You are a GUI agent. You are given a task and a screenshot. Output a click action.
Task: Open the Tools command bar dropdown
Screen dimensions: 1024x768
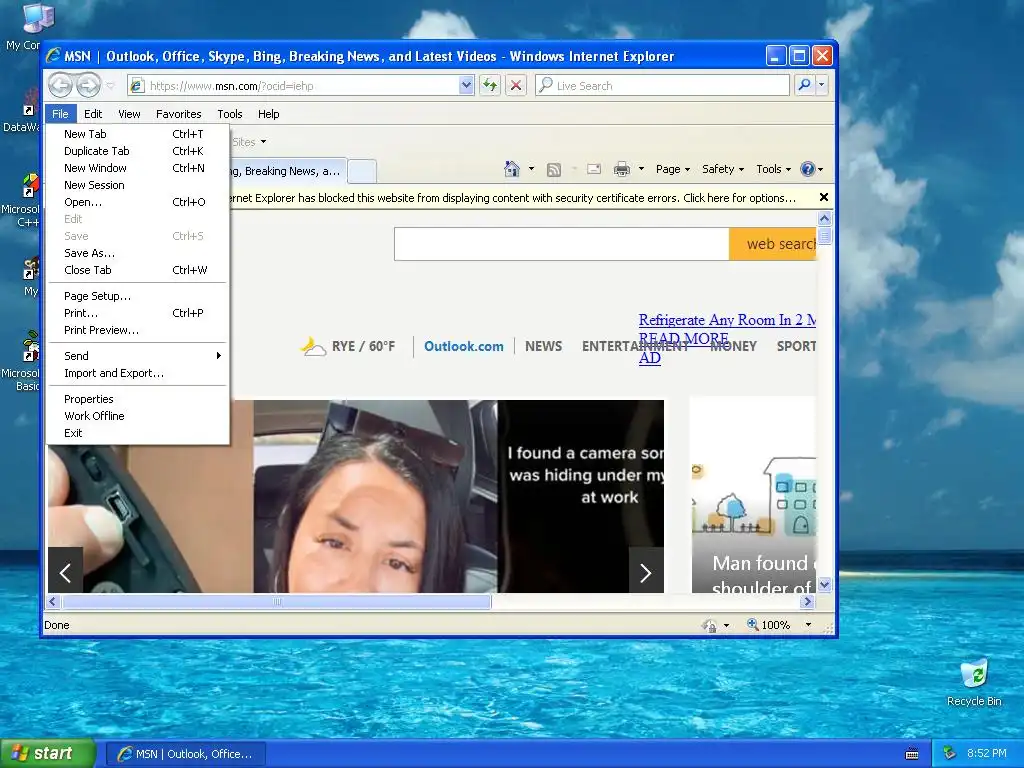point(774,169)
